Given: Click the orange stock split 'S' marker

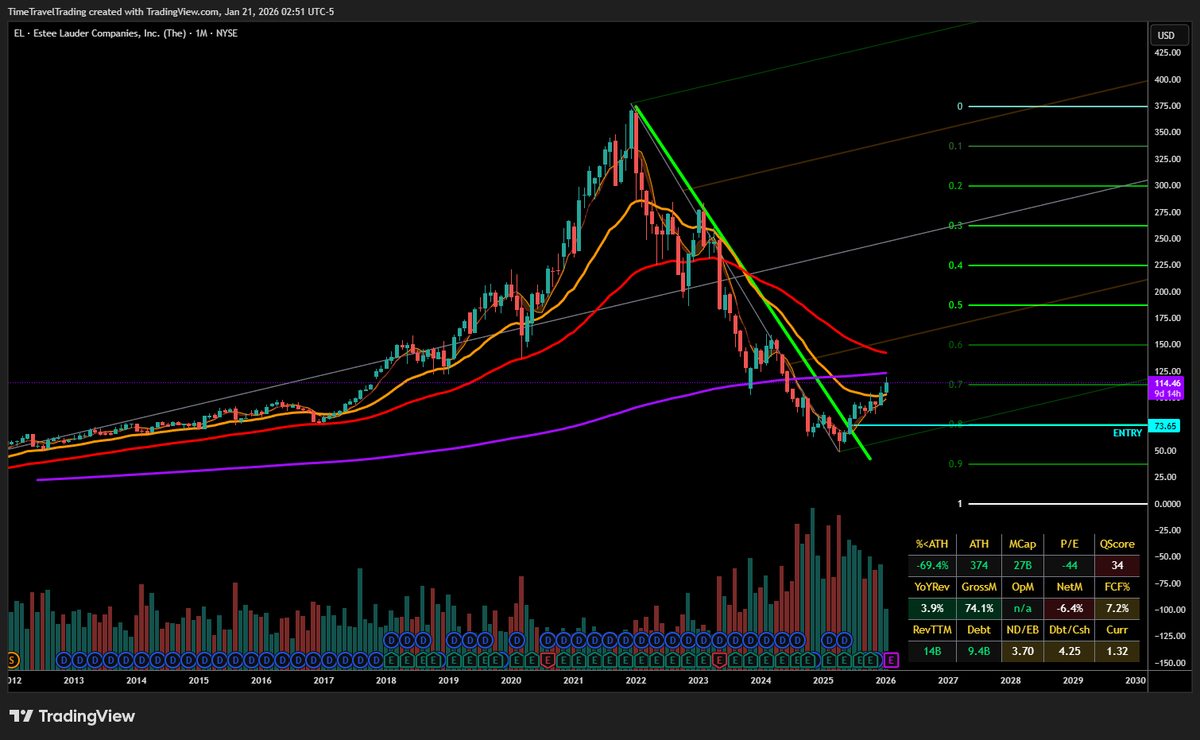Looking at the screenshot, I should click(11, 660).
